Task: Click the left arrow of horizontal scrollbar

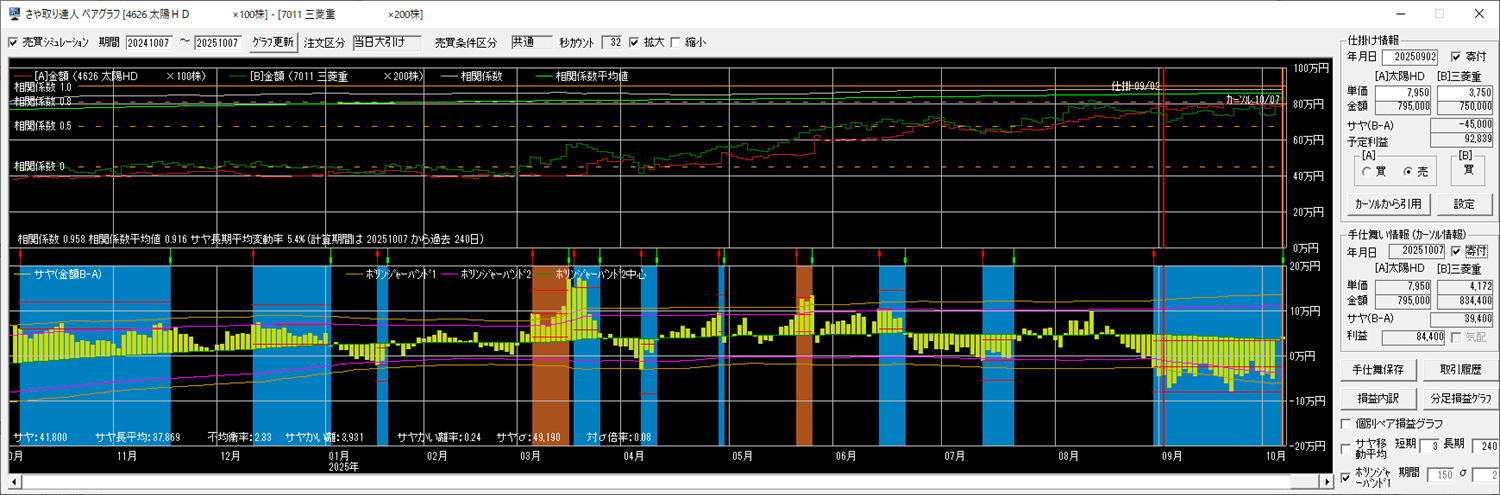Action: 15,483
